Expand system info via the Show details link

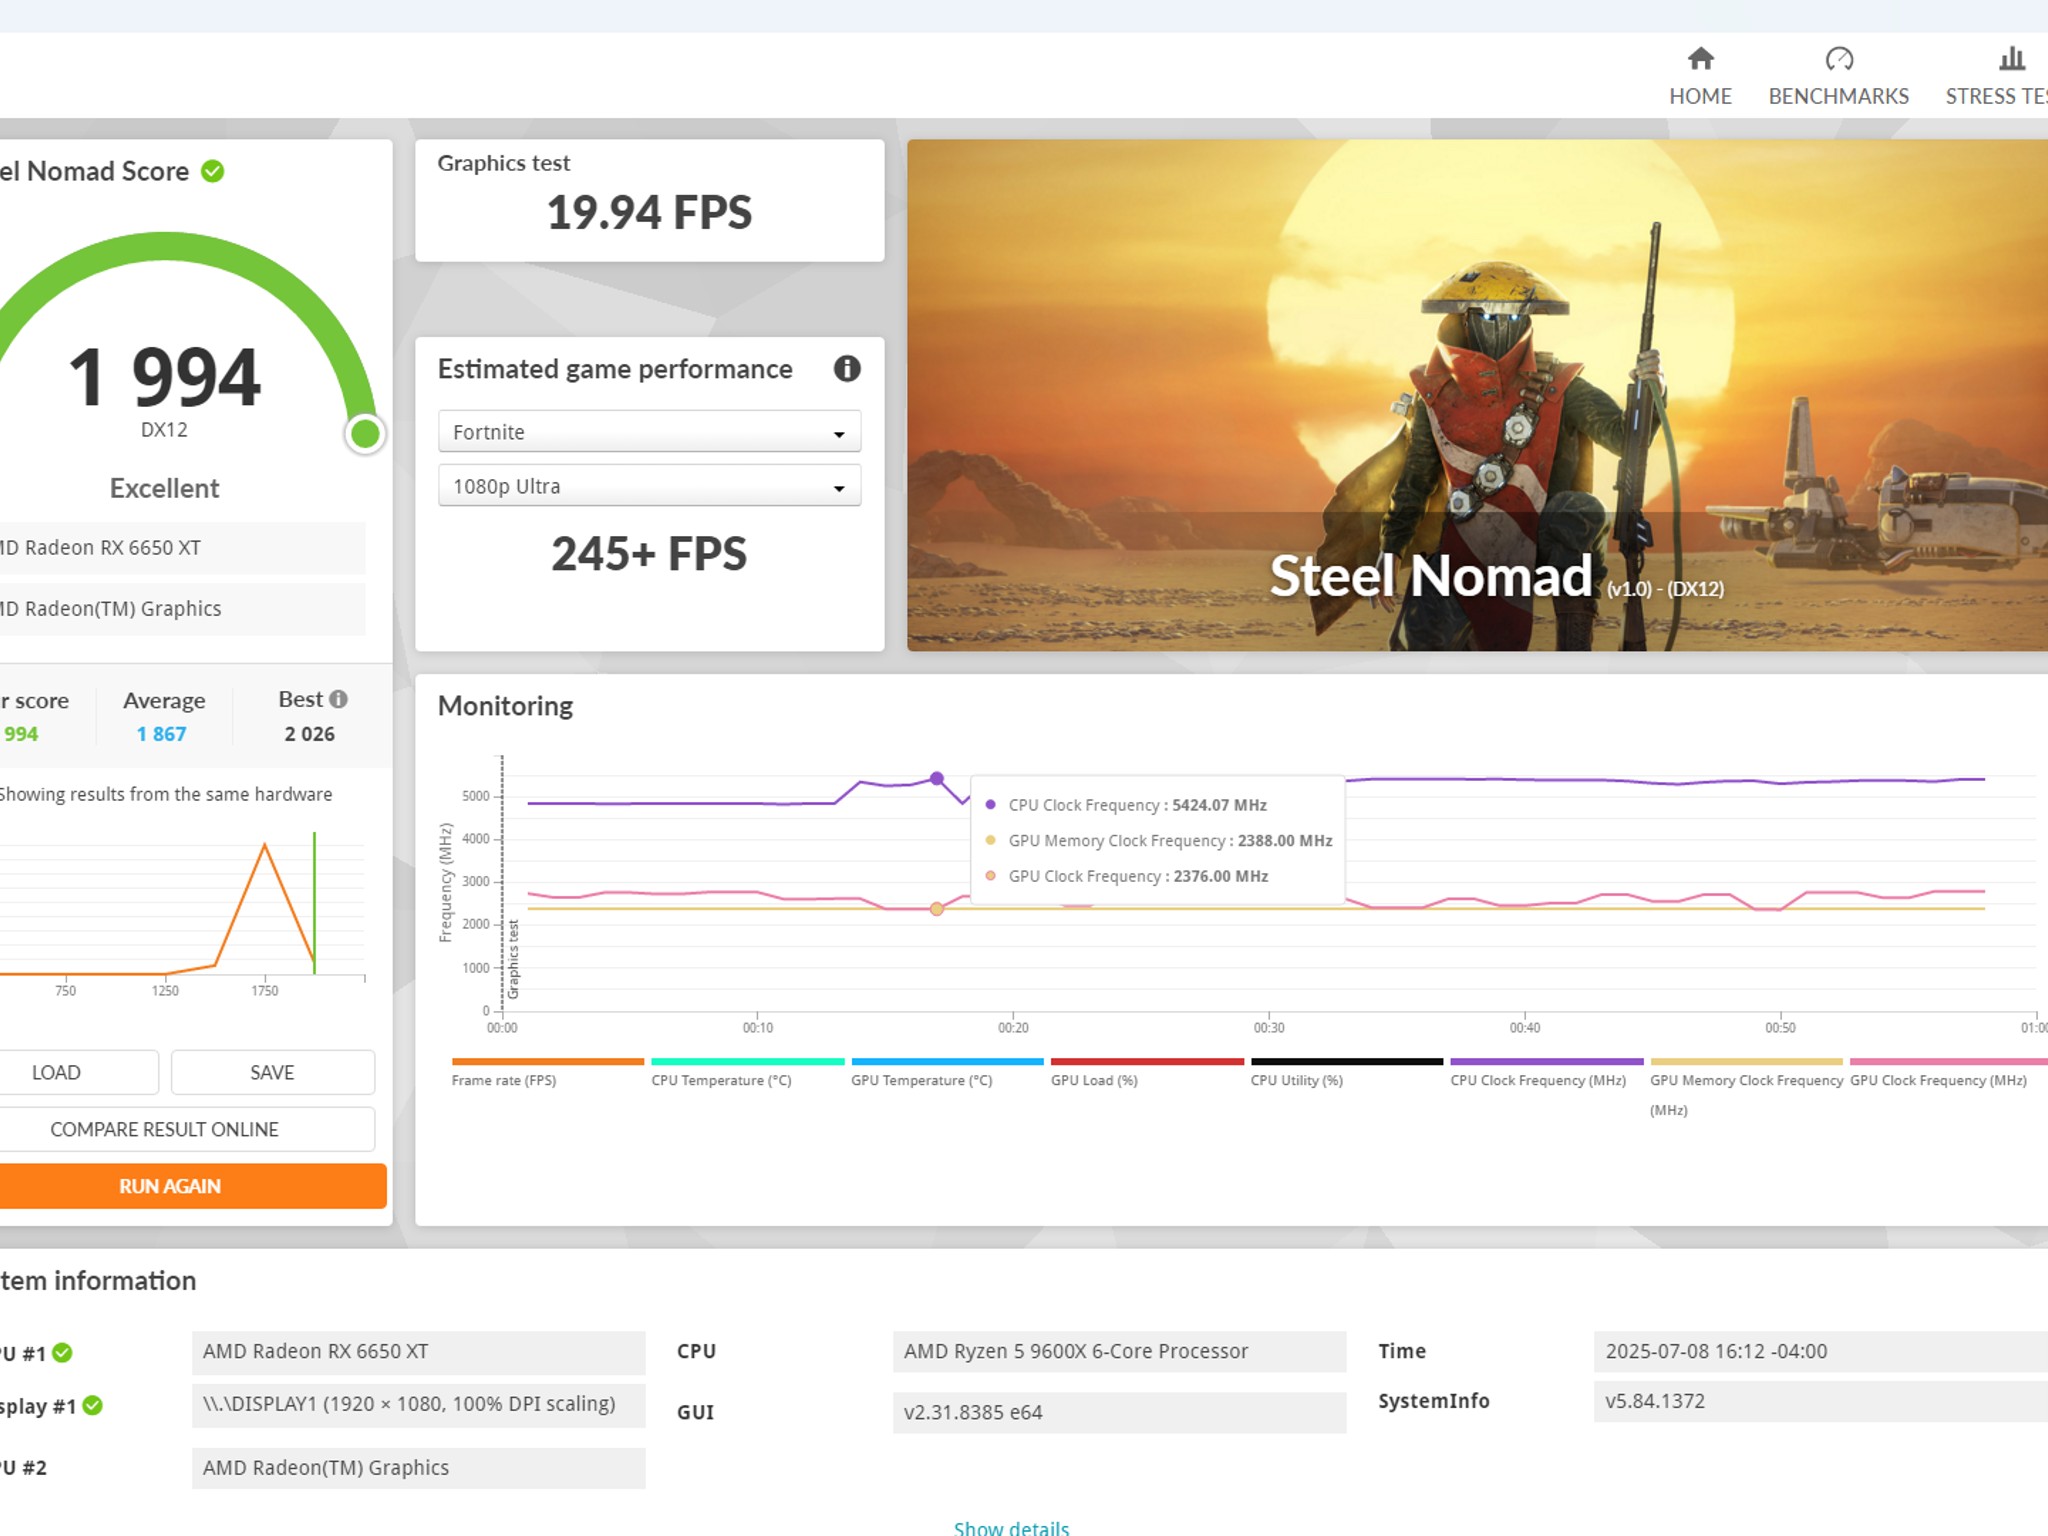(1011, 1527)
